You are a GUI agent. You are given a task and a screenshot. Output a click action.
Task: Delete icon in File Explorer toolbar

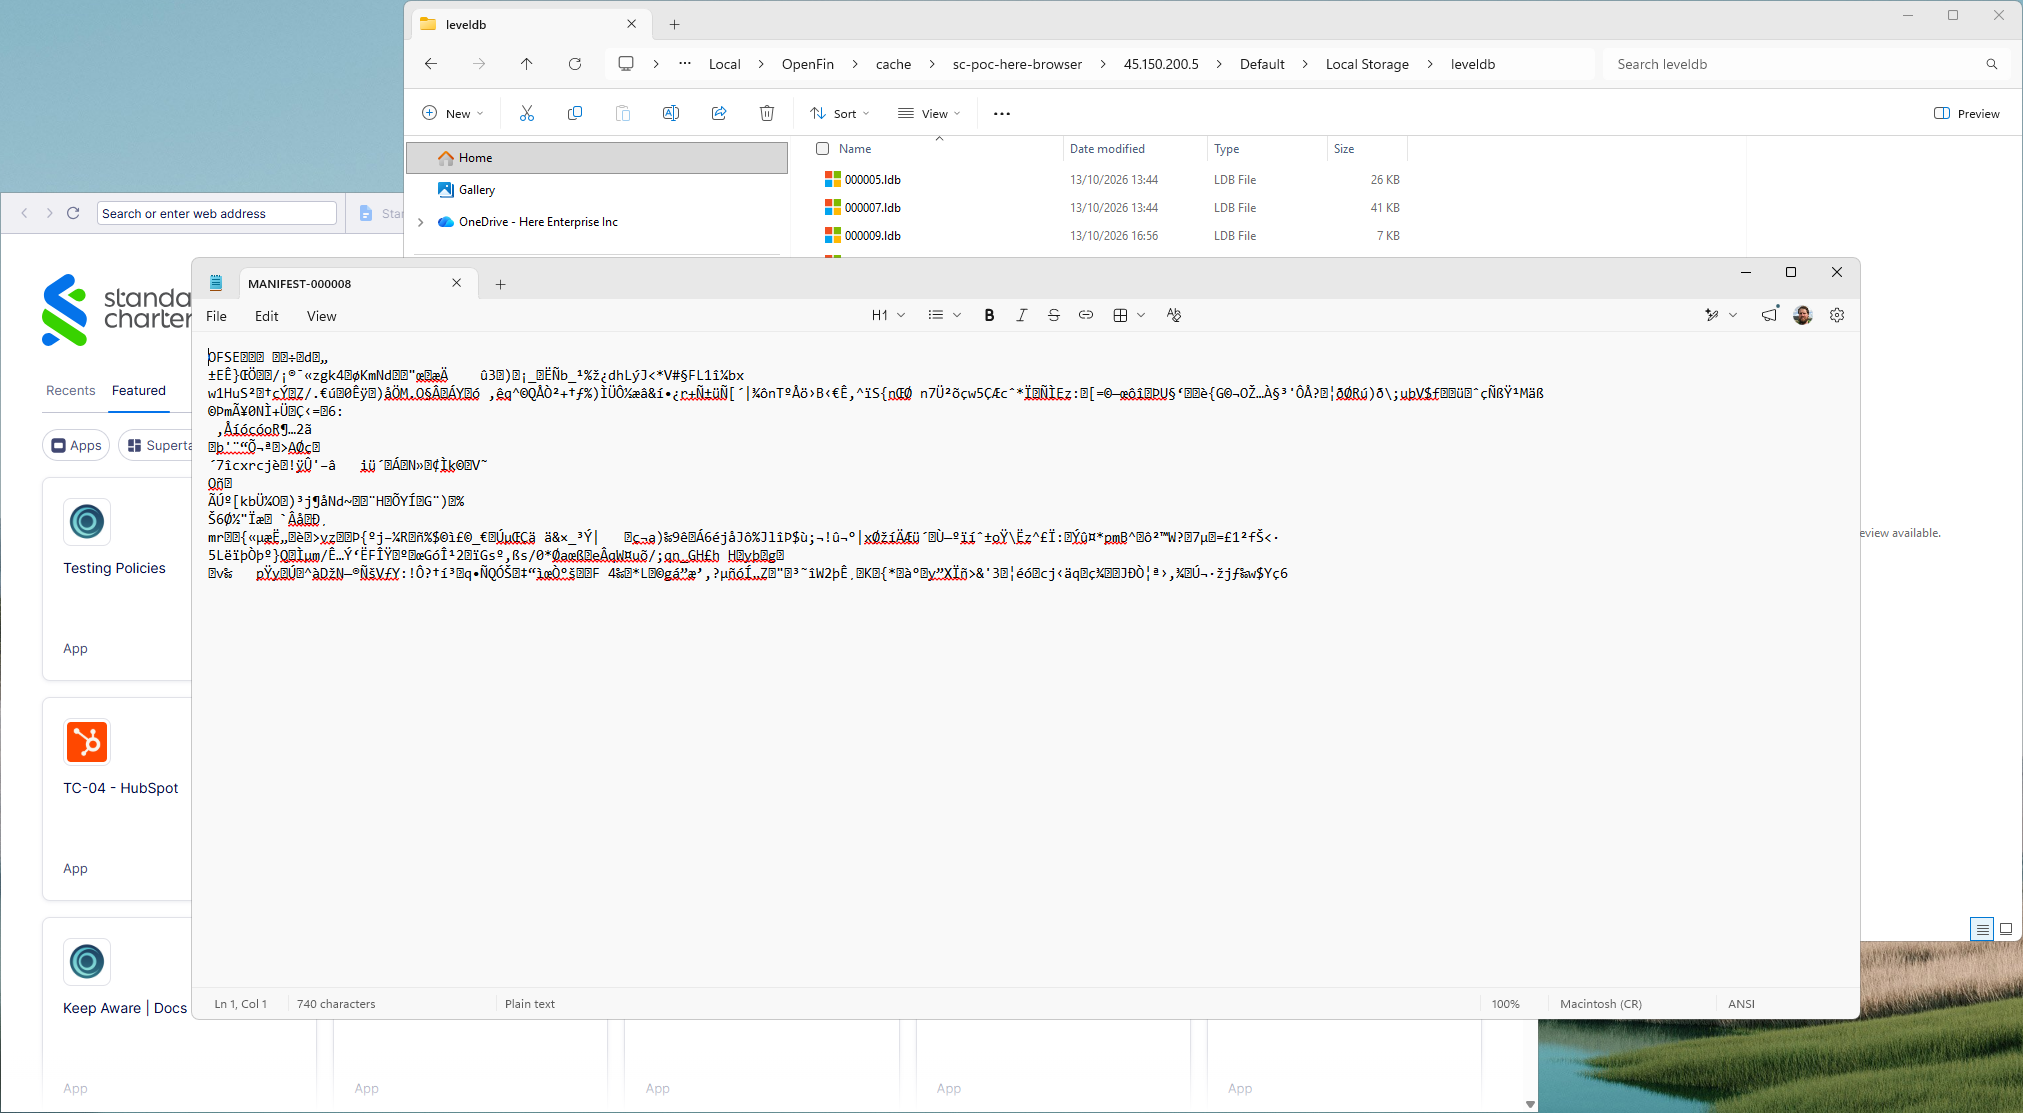(767, 113)
